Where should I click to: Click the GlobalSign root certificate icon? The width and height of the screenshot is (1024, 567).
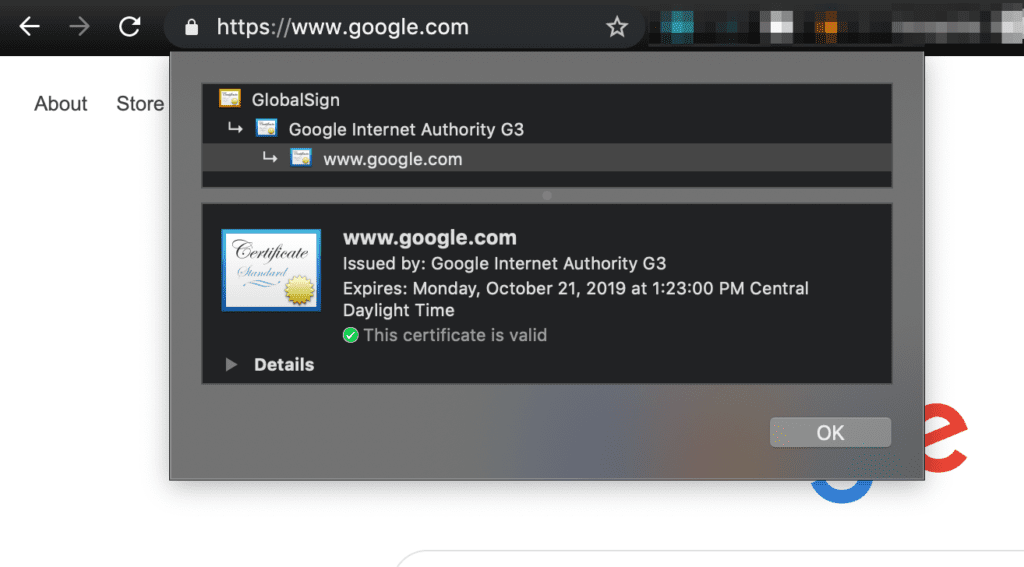pos(230,99)
